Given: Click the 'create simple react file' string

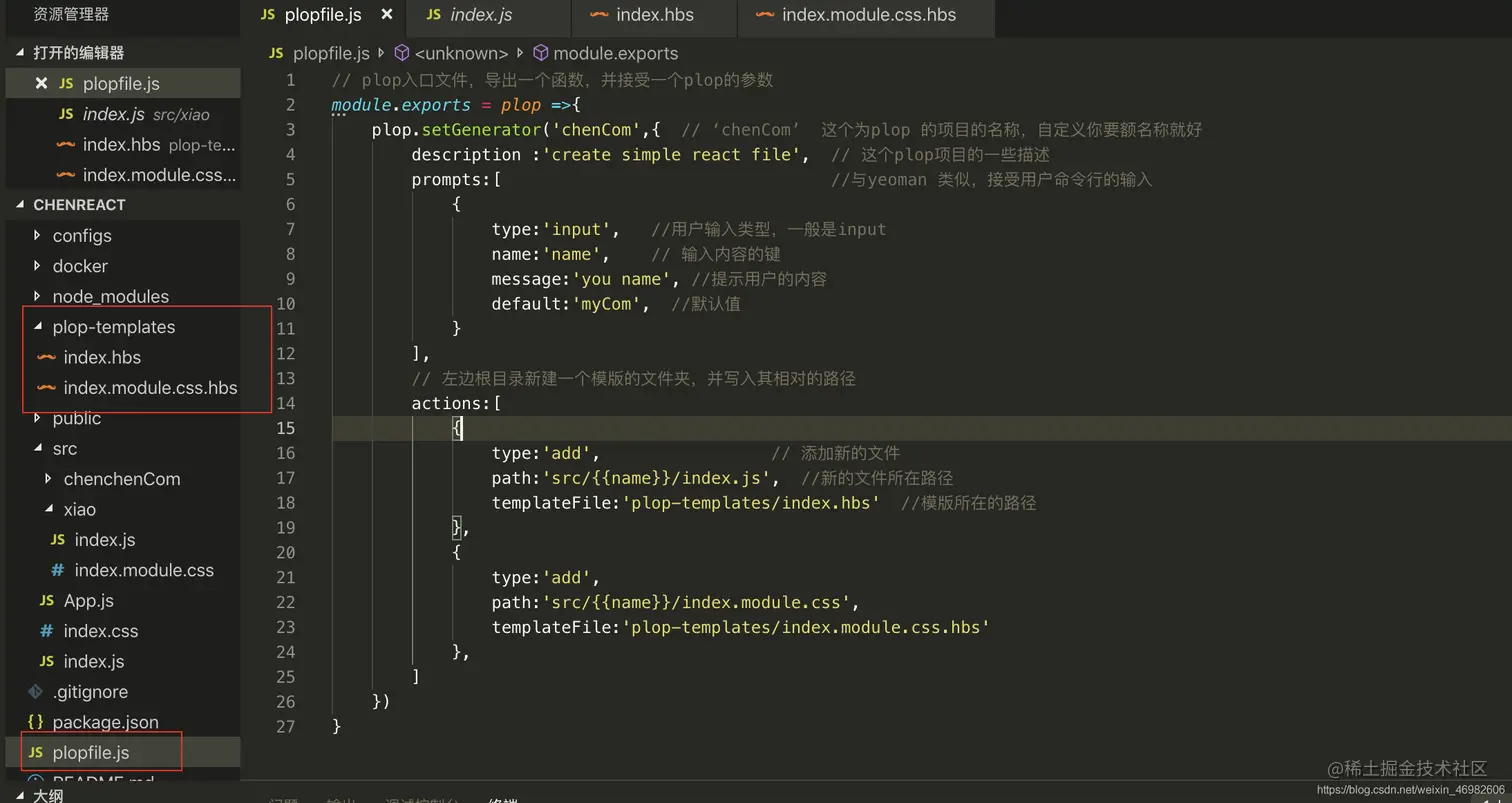Looking at the screenshot, I should click(x=676, y=155).
